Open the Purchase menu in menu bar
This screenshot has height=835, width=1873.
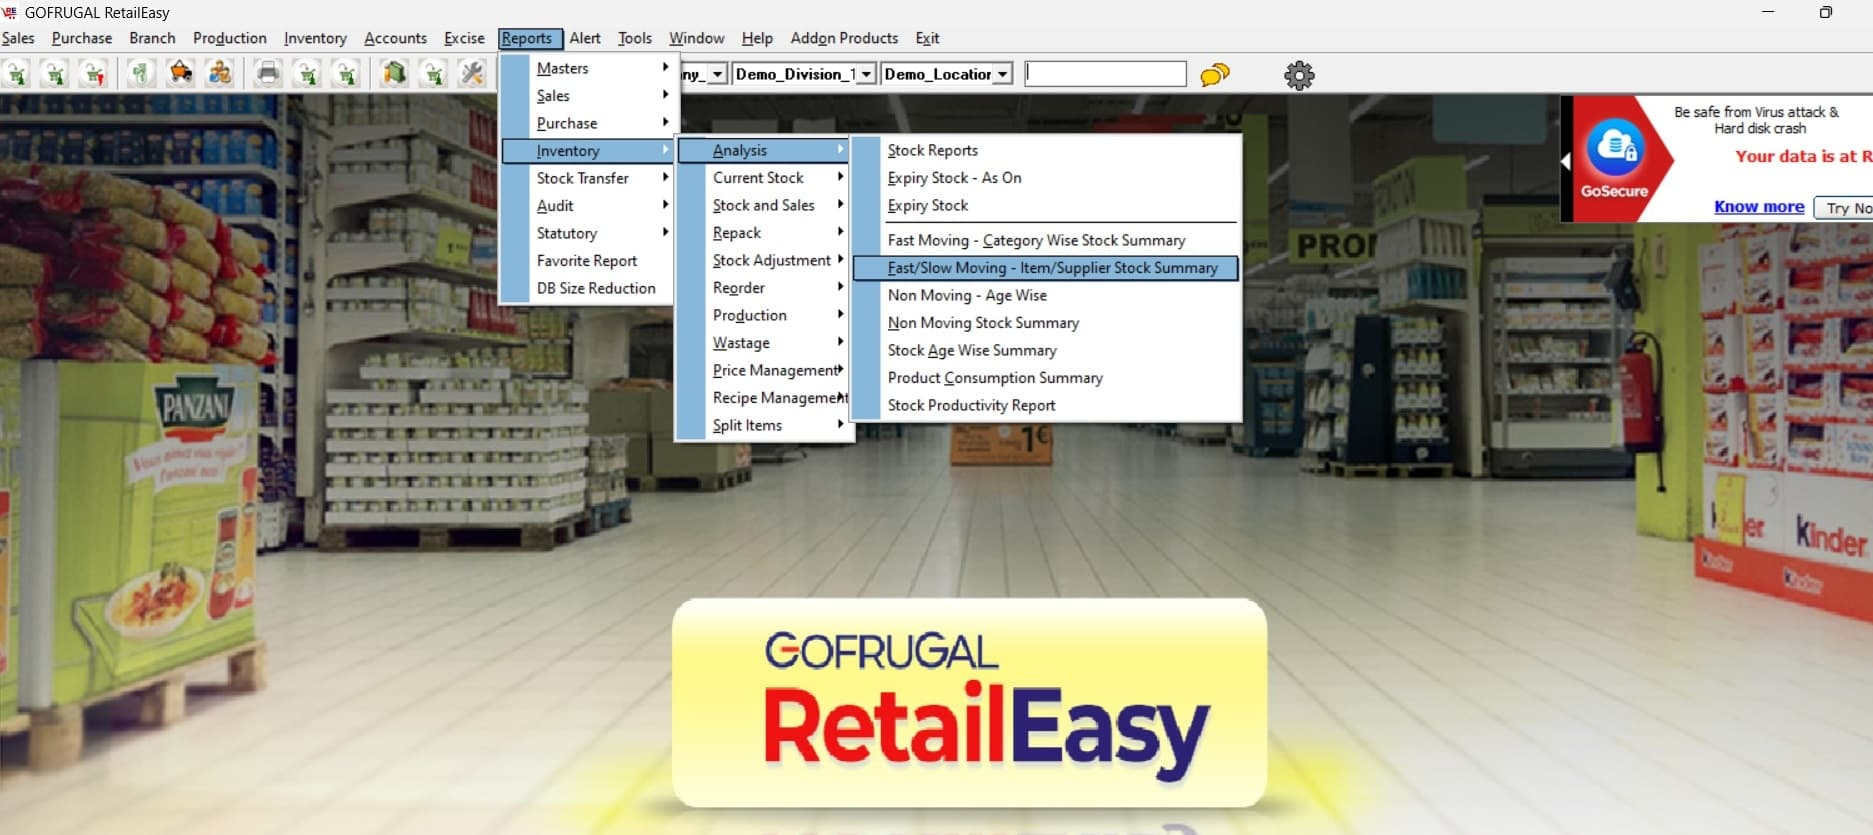(82, 38)
